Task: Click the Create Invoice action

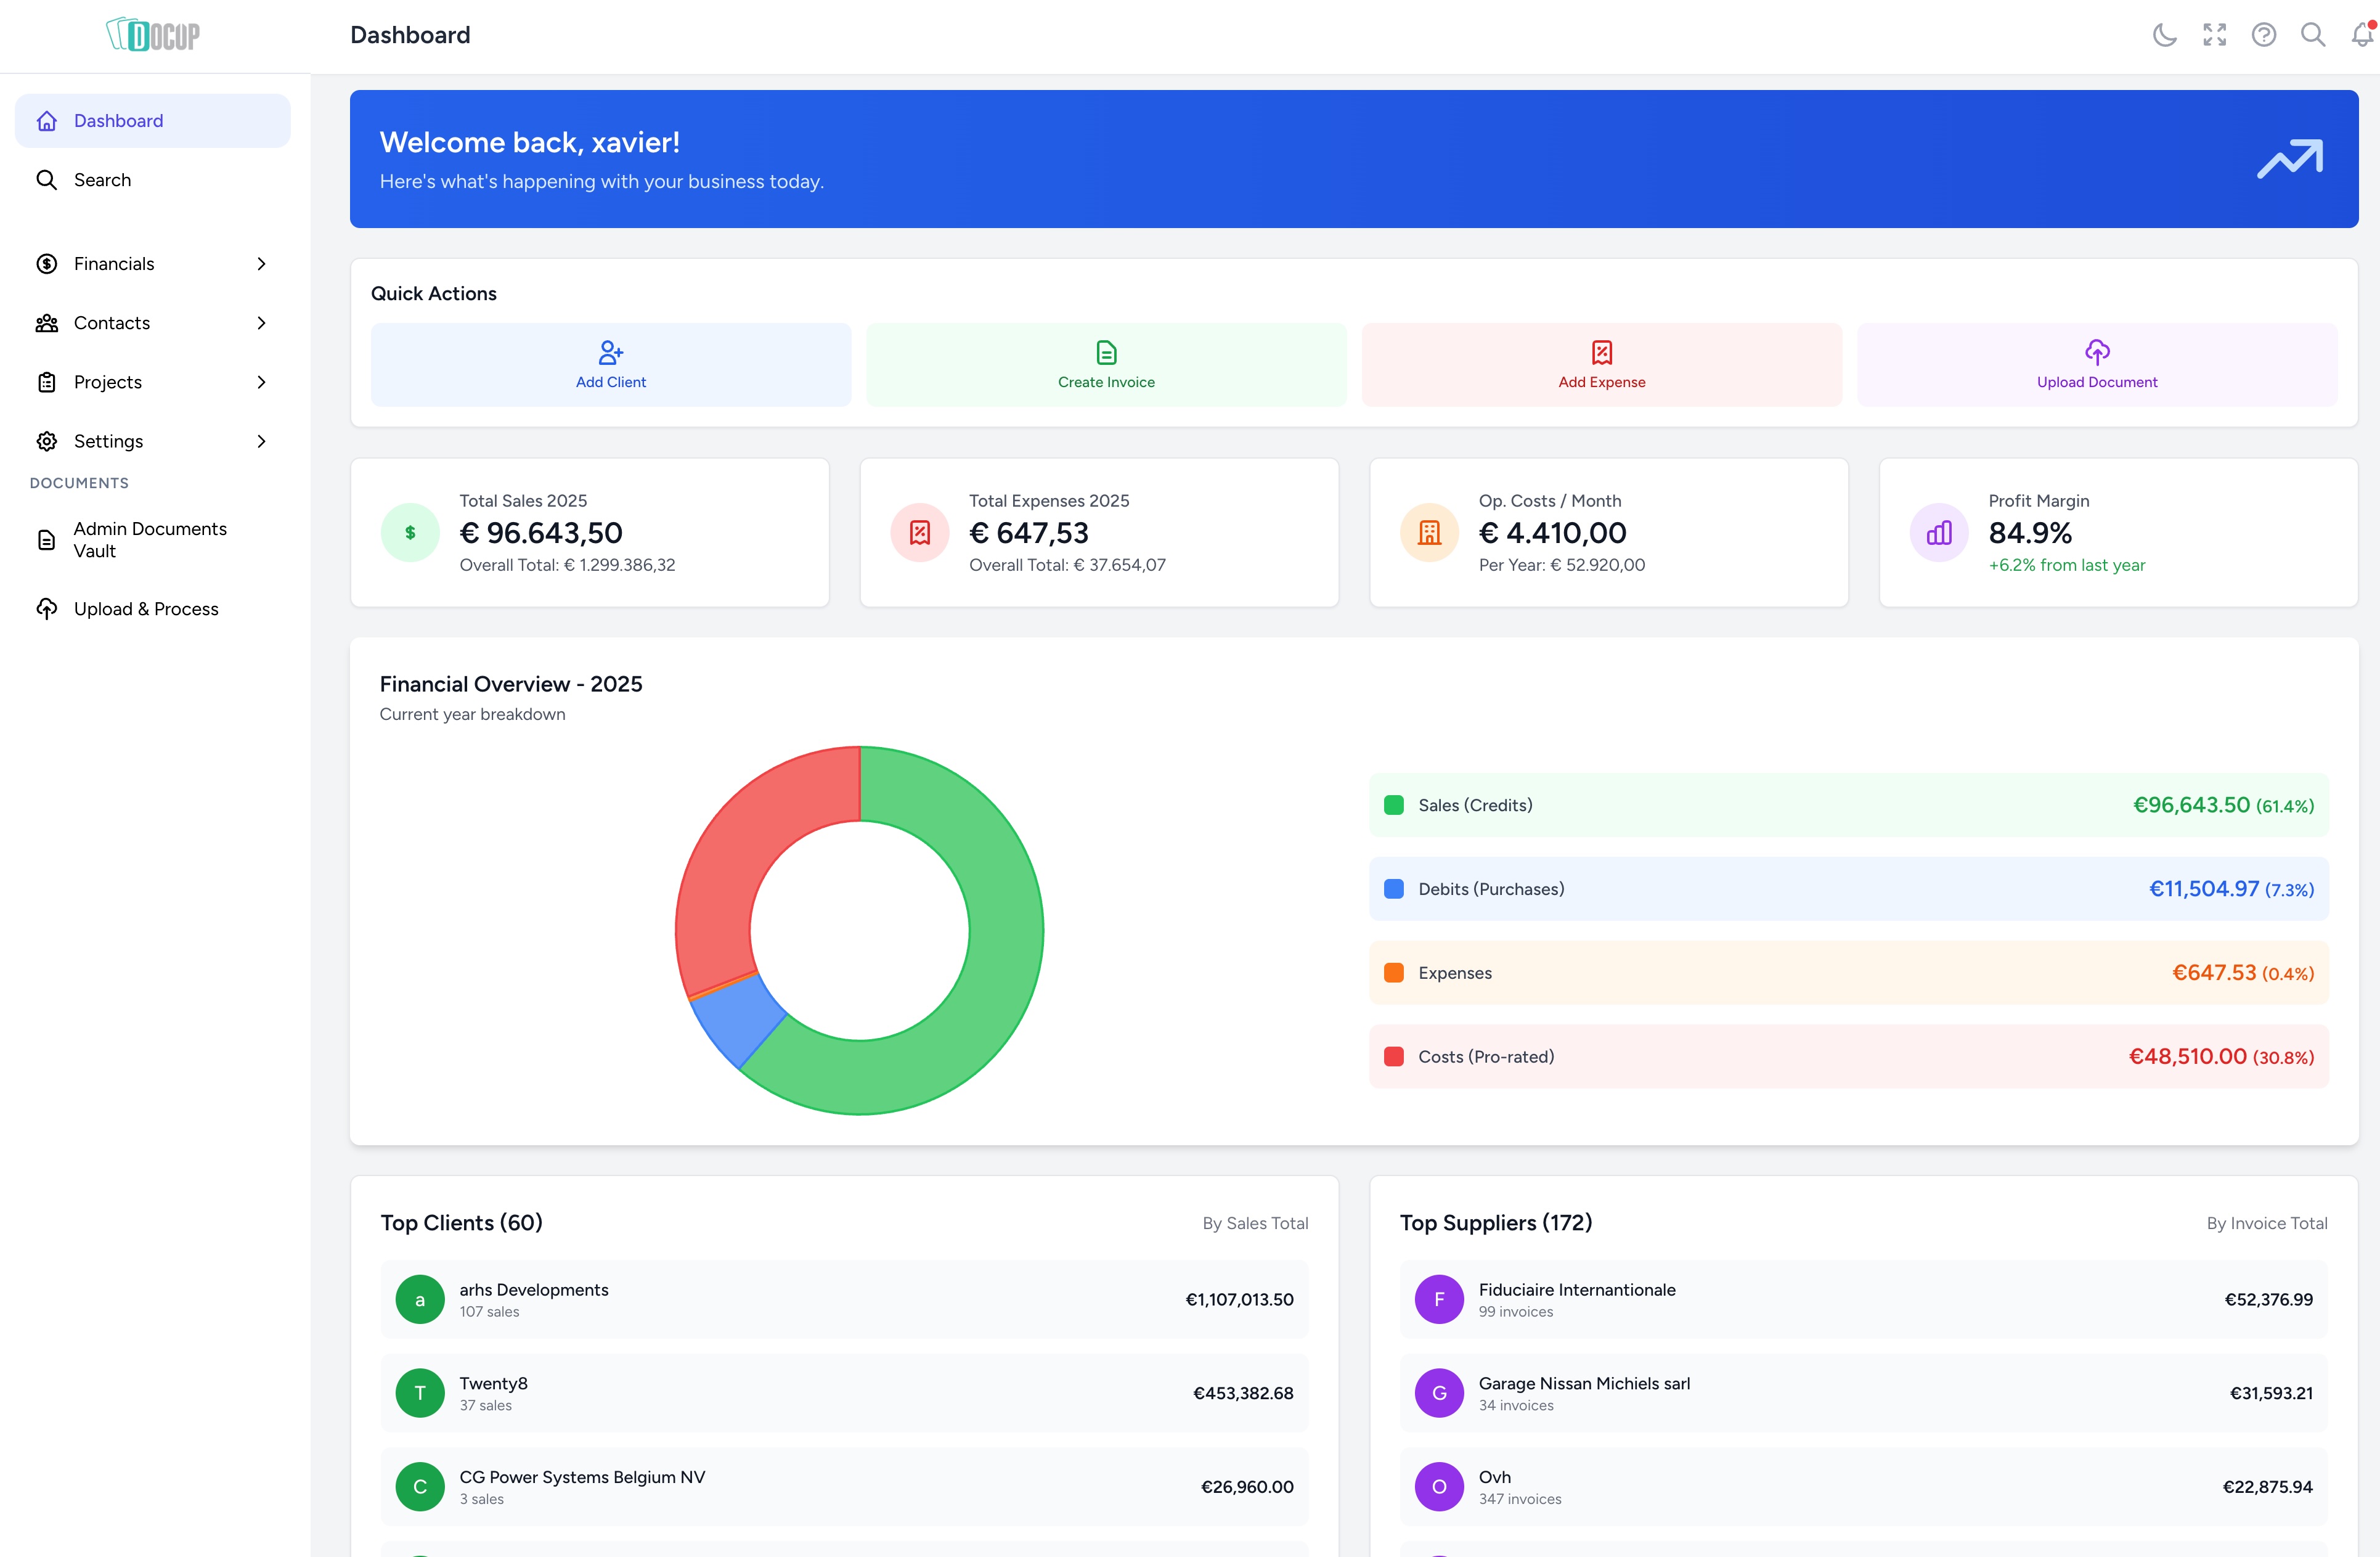Action: pos(1106,364)
